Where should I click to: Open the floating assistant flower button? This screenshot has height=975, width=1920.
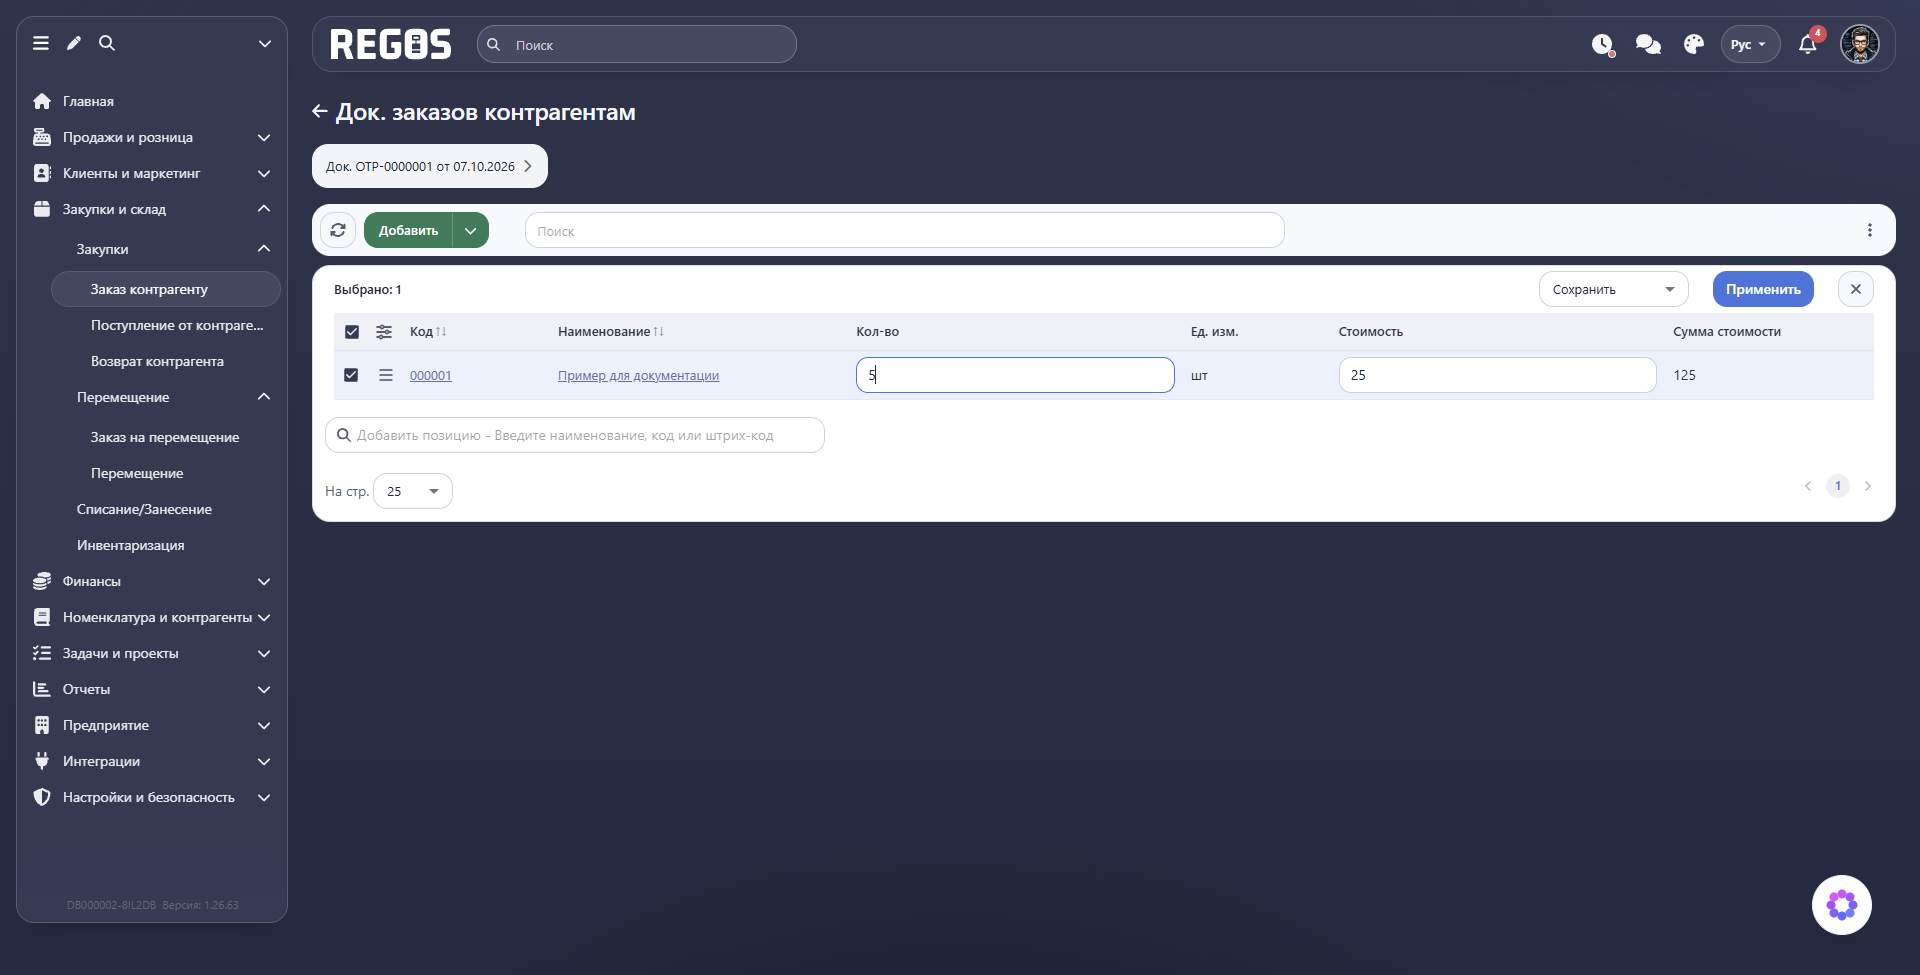1841,905
